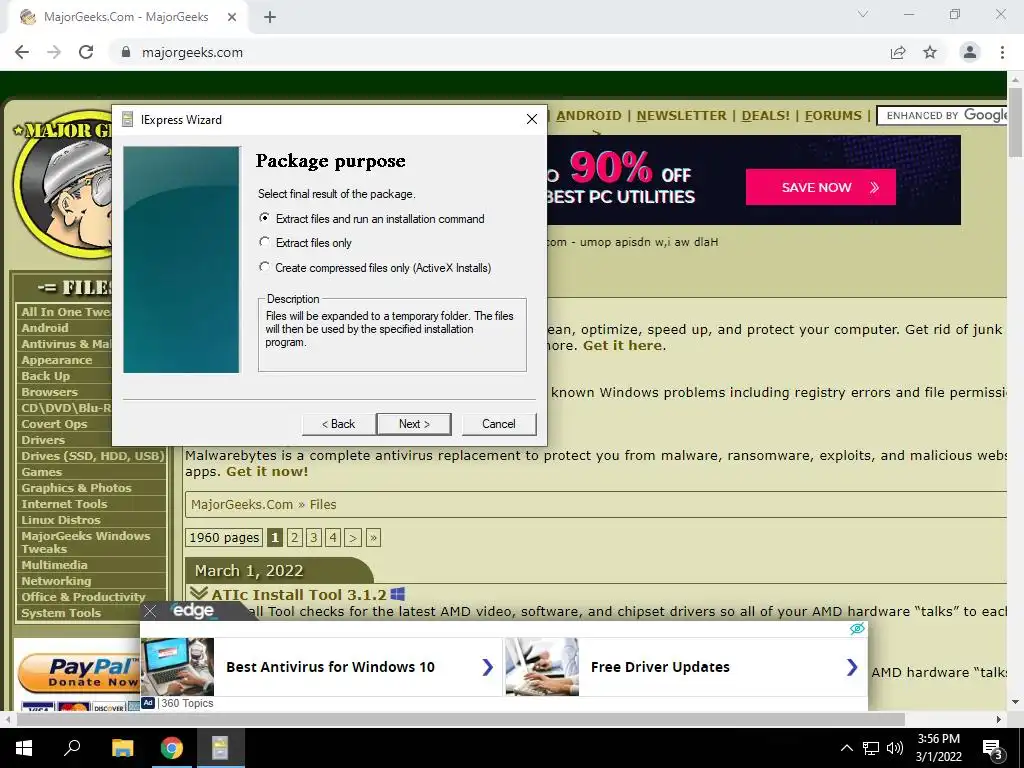
Task: Click the majorgeeks.com address bar
Action: pos(496,52)
